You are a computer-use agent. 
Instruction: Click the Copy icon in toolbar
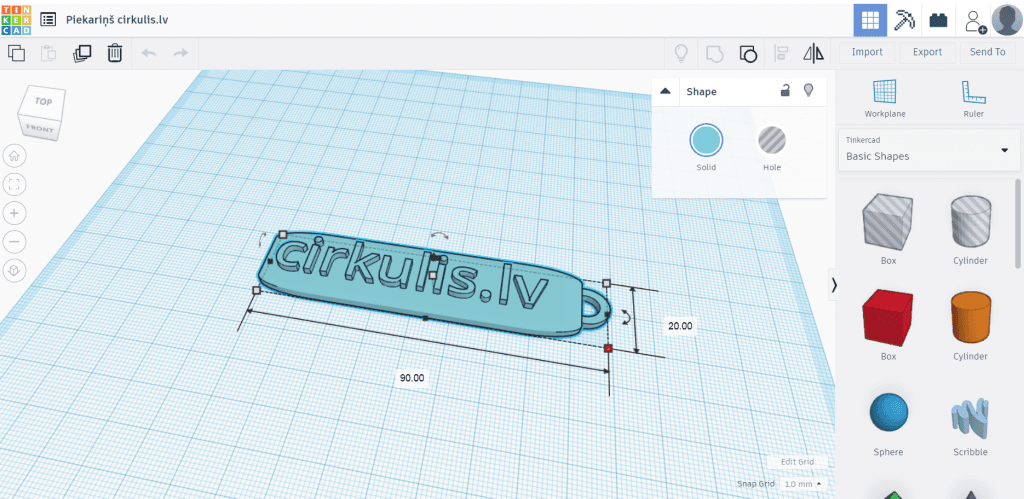[16, 53]
